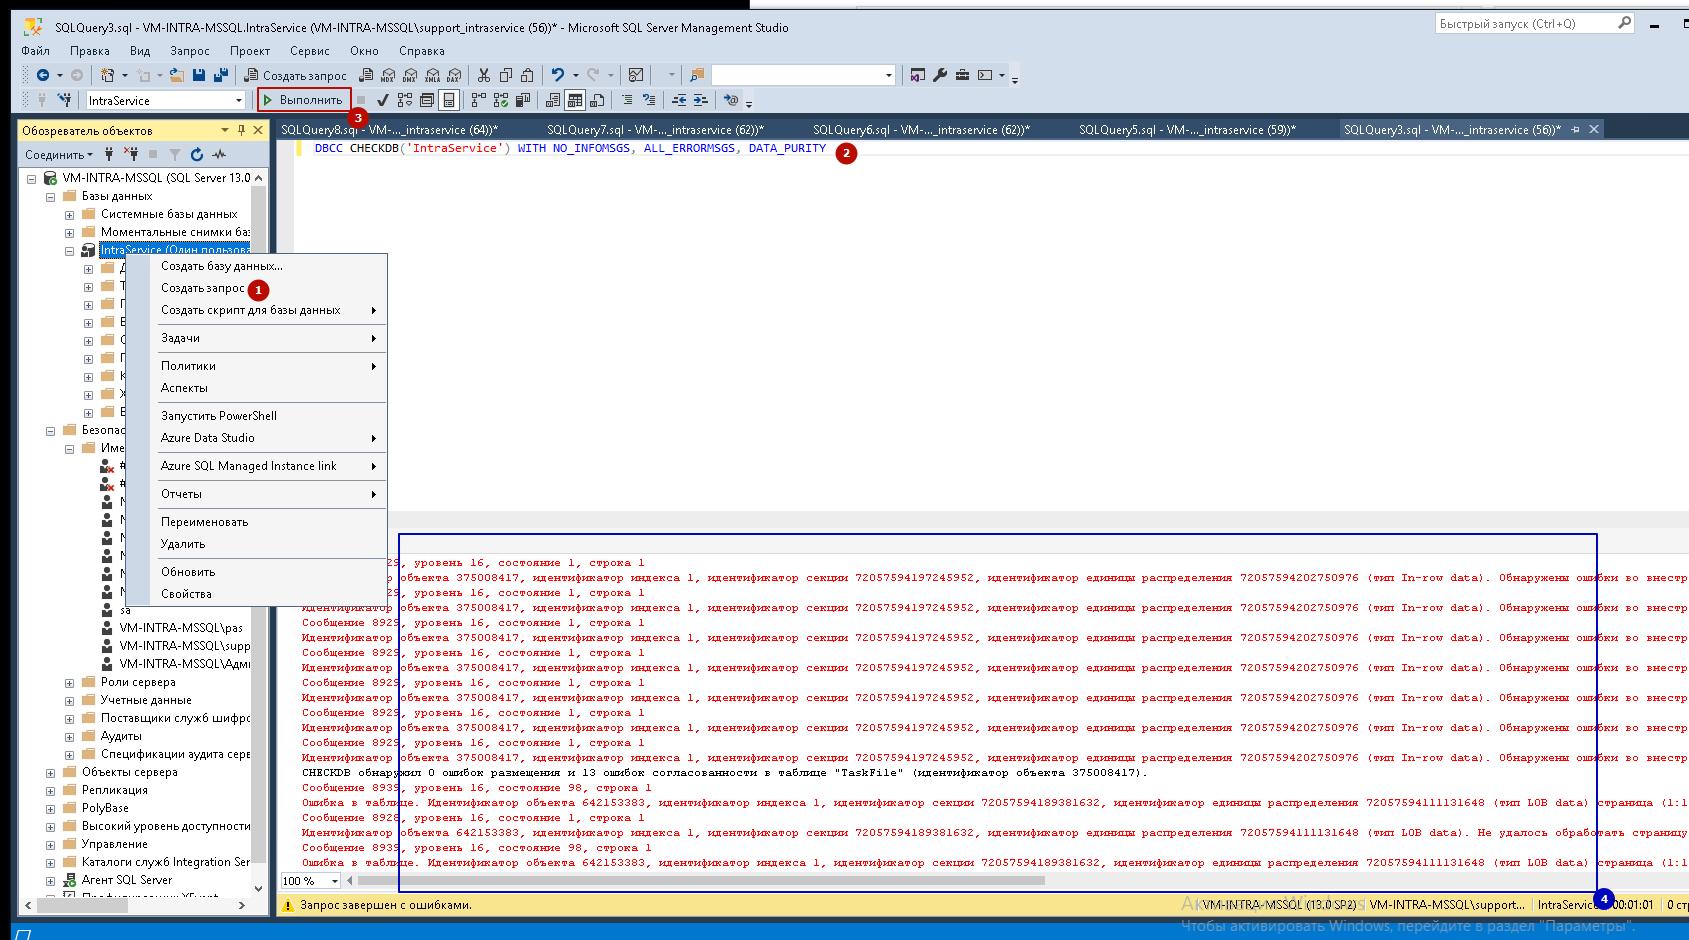Viewport: 1689px width, 940px height.
Task: Click the horizontal scrollbar in messages pane
Action: (x=701, y=881)
